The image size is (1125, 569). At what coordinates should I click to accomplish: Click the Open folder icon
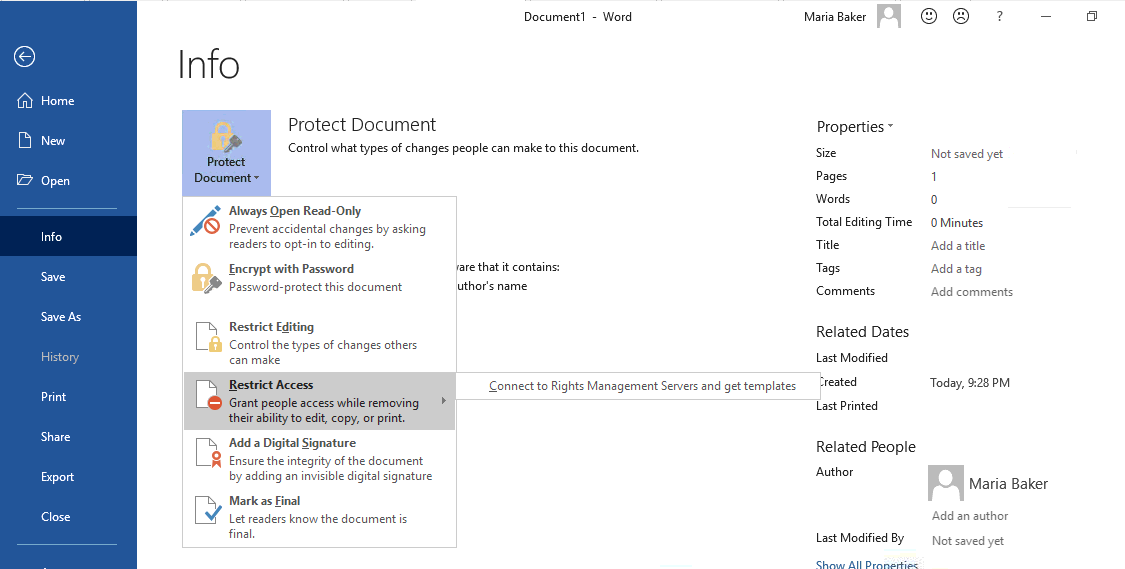pyautogui.click(x=24, y=180)
